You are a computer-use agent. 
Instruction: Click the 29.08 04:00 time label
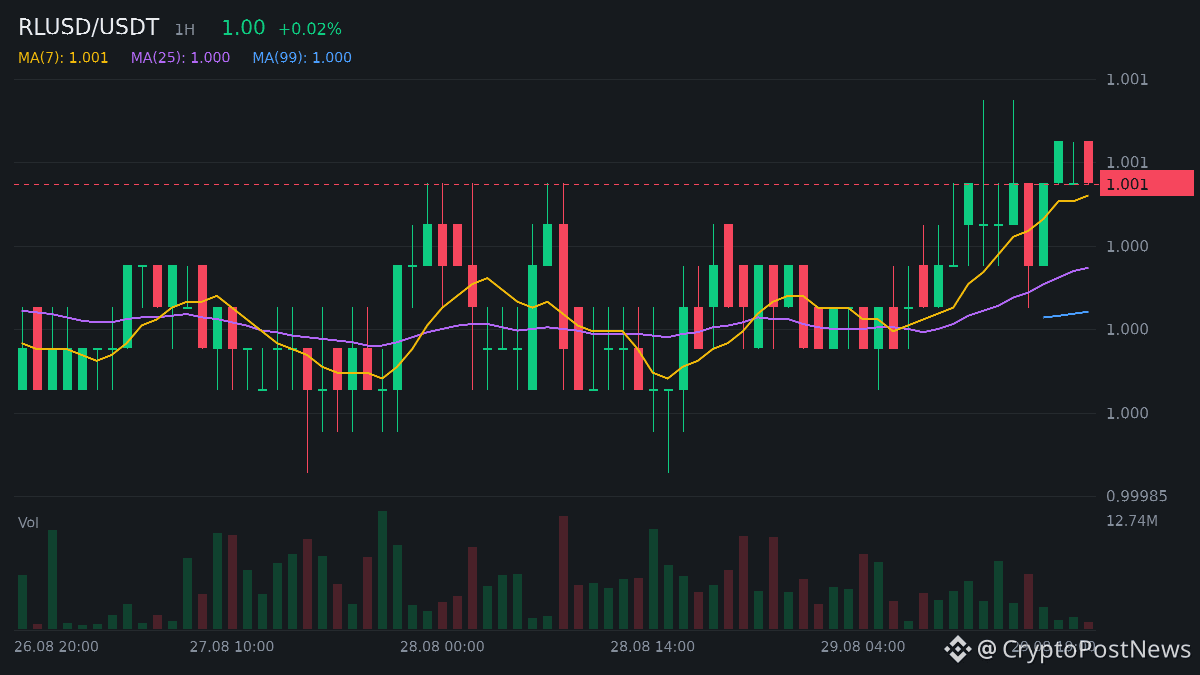tap(863, 647)
